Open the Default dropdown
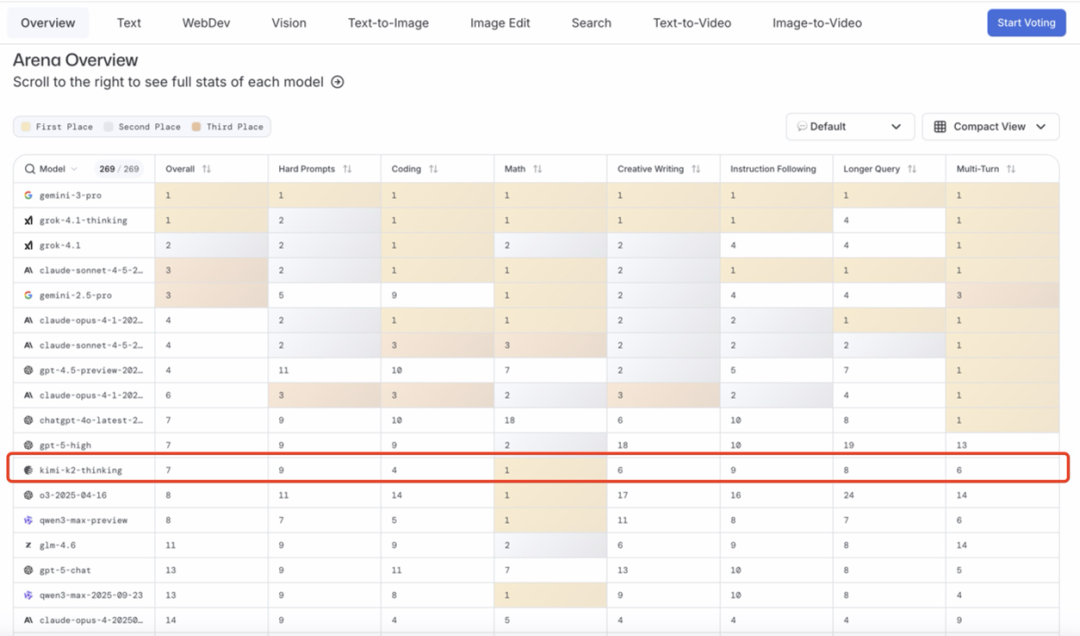Screen dimensions: 1080x636 850,127
